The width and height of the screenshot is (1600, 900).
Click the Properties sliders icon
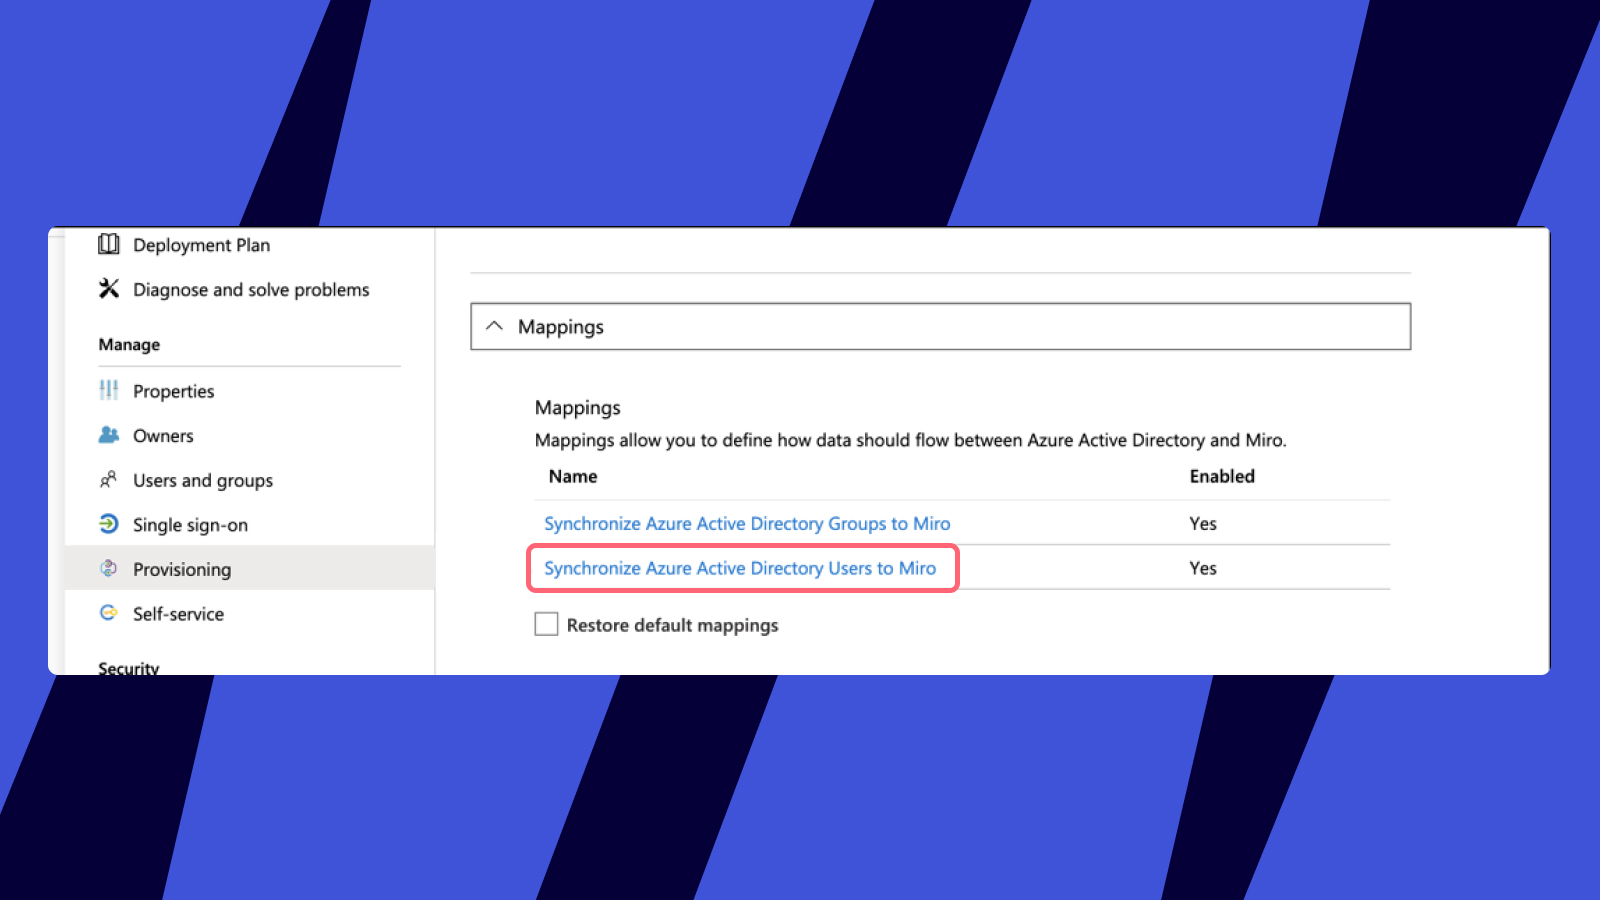108,390
